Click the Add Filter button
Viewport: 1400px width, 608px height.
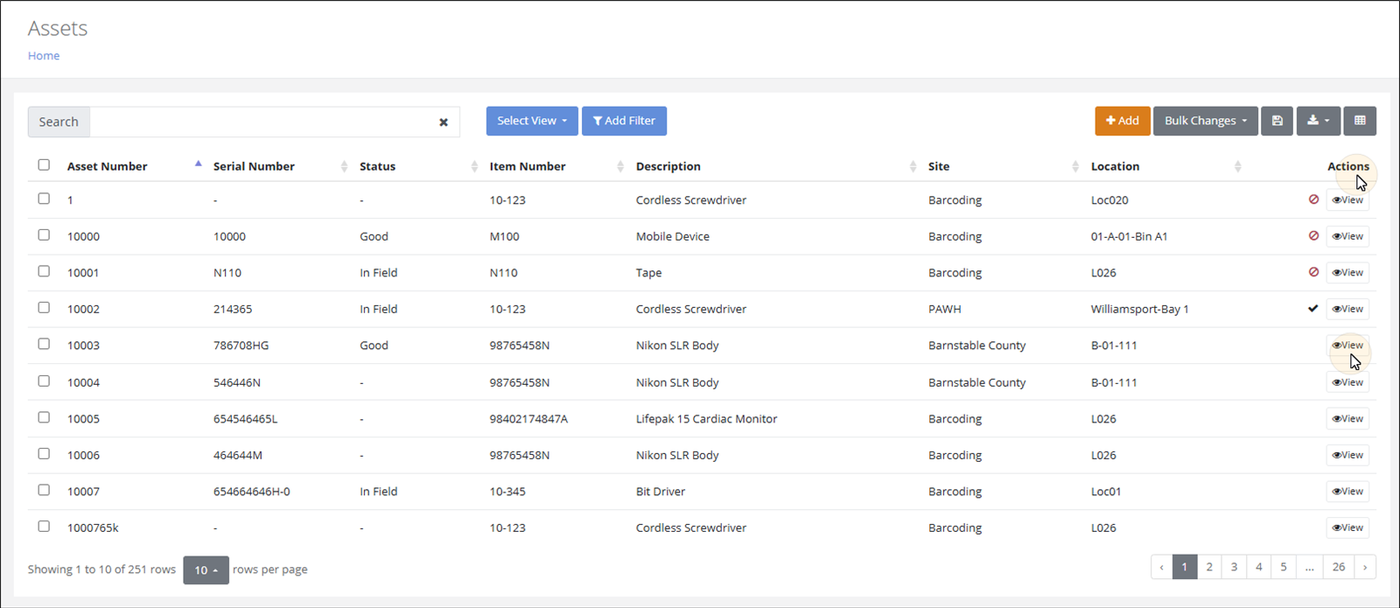tap(624, 121)
